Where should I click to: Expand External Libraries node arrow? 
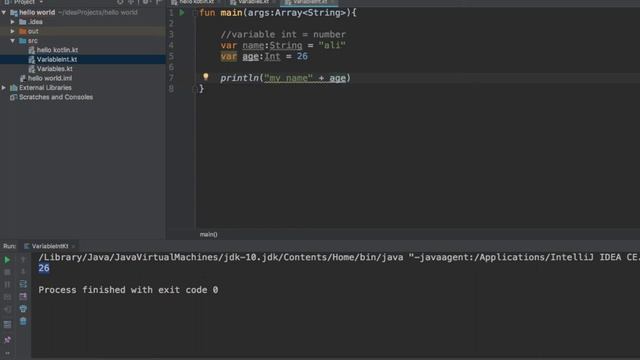4,88
